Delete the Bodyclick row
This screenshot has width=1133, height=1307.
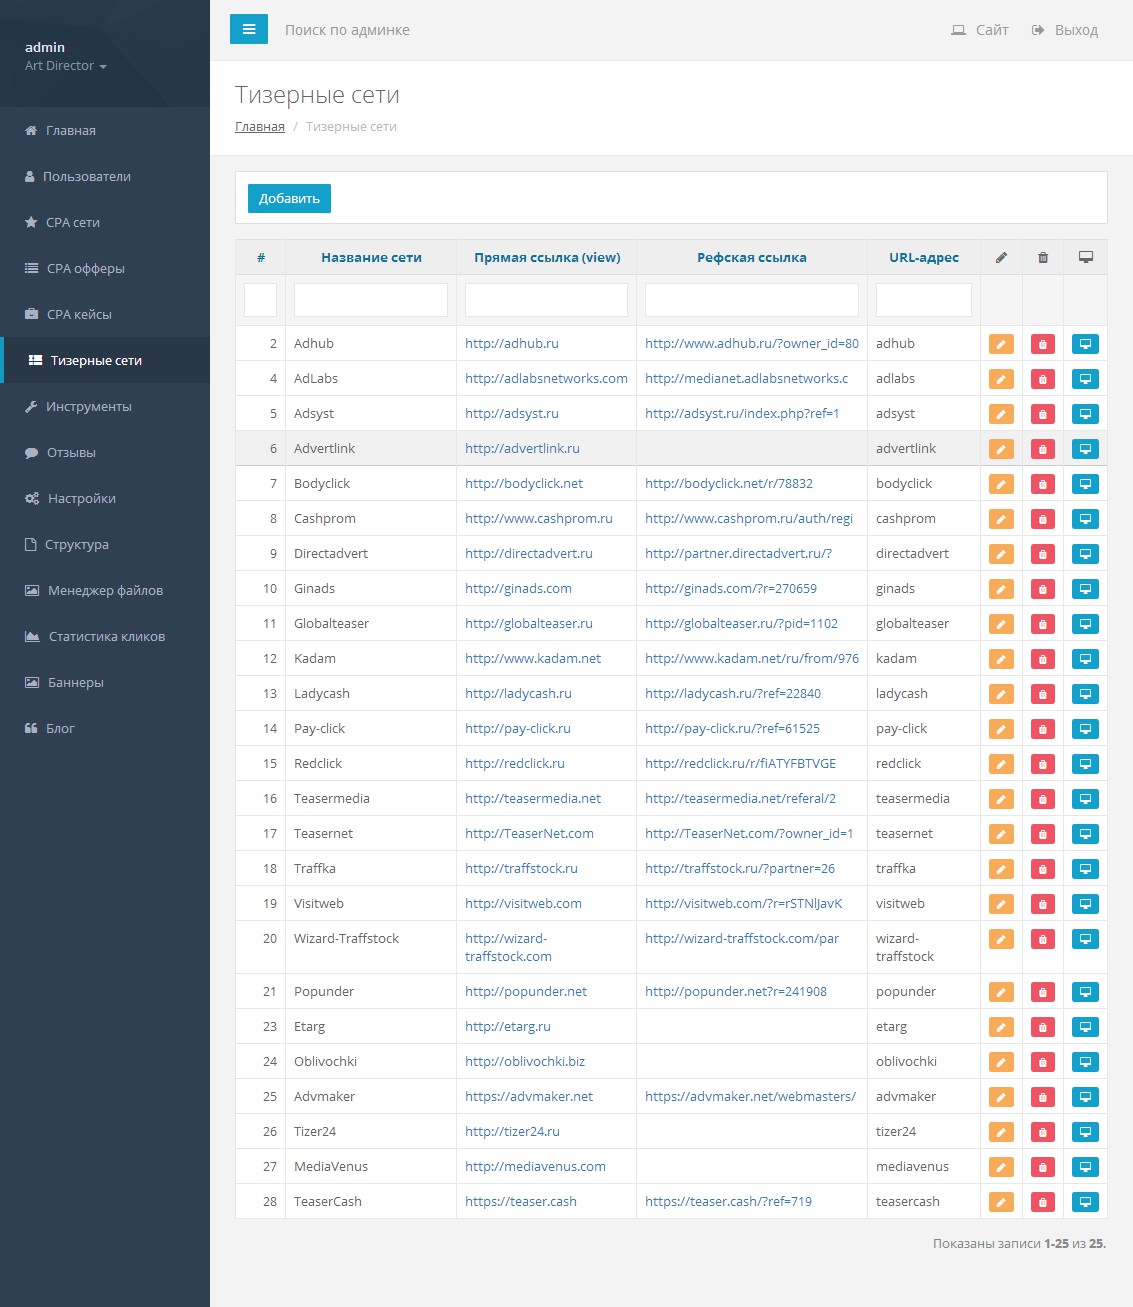(1043, 484)
